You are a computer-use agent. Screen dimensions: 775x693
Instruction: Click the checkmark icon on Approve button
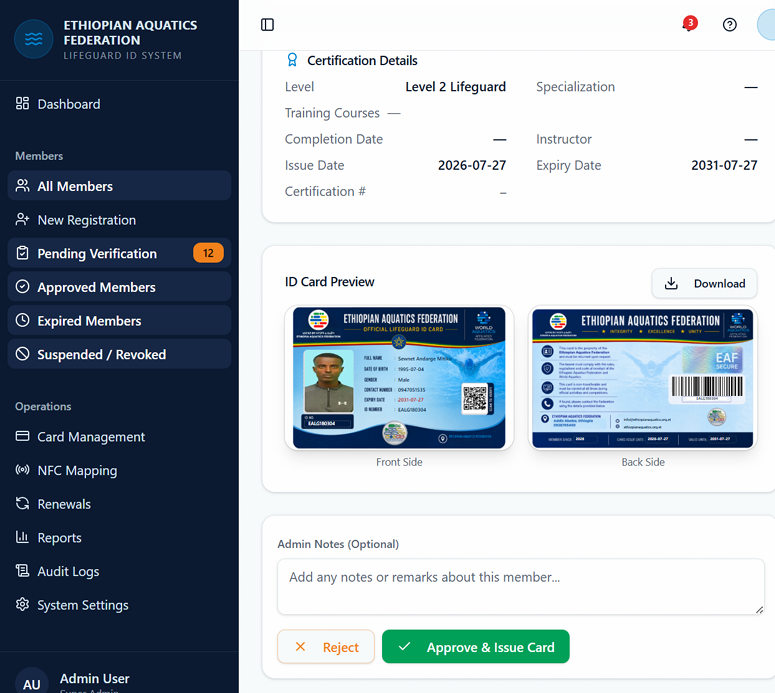pos(404,646)
